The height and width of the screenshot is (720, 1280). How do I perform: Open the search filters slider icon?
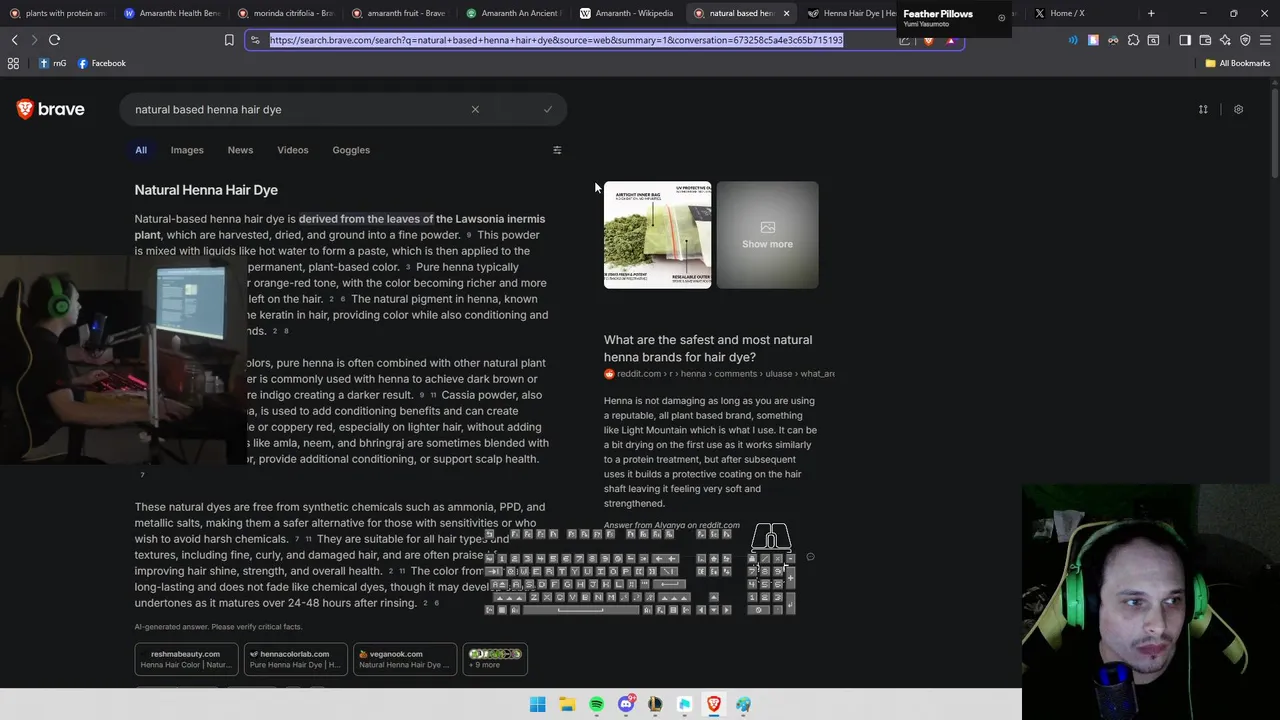(557, 150)
